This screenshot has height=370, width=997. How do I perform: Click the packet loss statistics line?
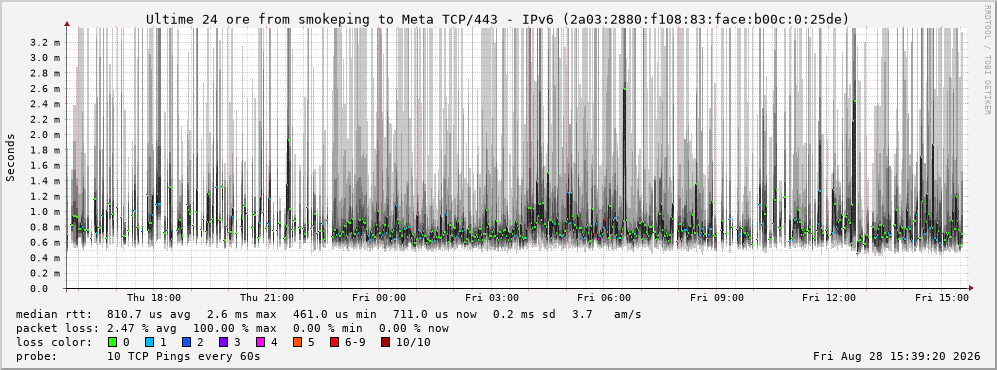[x=232, y=329]
